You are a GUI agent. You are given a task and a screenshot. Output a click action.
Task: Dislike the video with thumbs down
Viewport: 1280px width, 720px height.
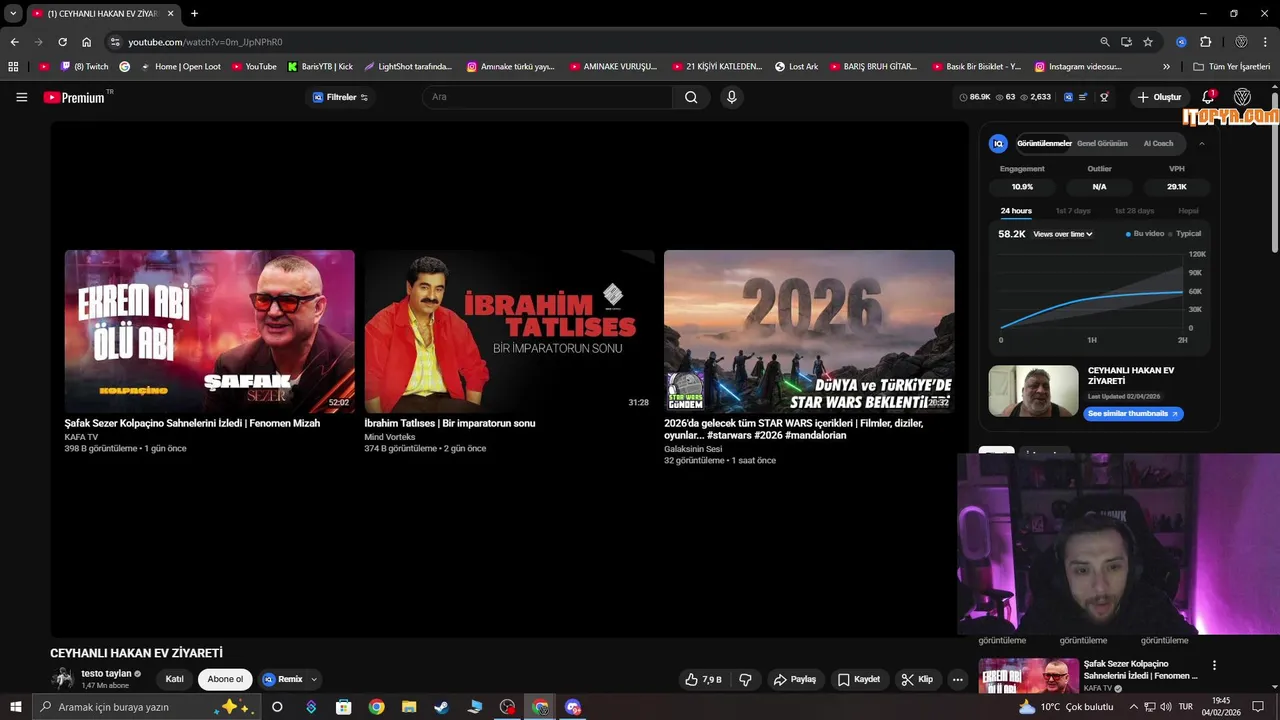tap(745, 679)
